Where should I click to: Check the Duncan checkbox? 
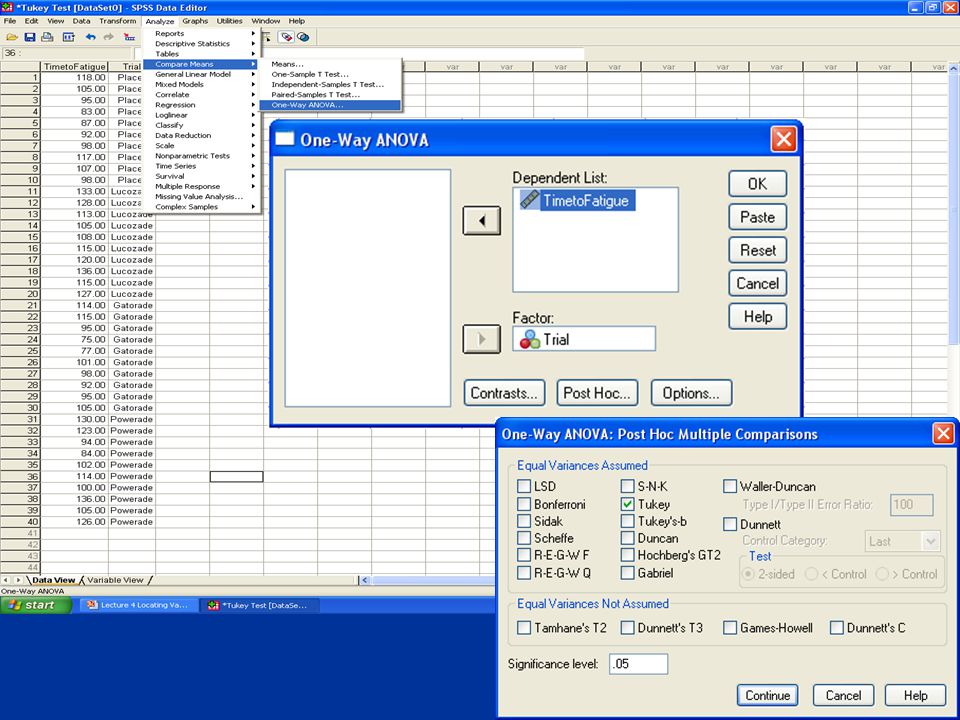tap(627, 538)
